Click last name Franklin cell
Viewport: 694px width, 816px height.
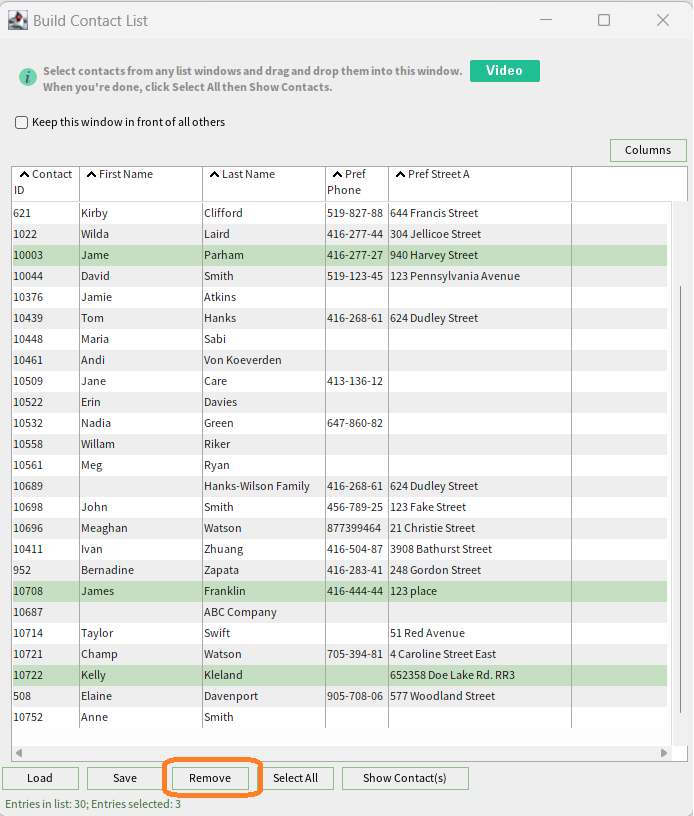click(264, 591)
